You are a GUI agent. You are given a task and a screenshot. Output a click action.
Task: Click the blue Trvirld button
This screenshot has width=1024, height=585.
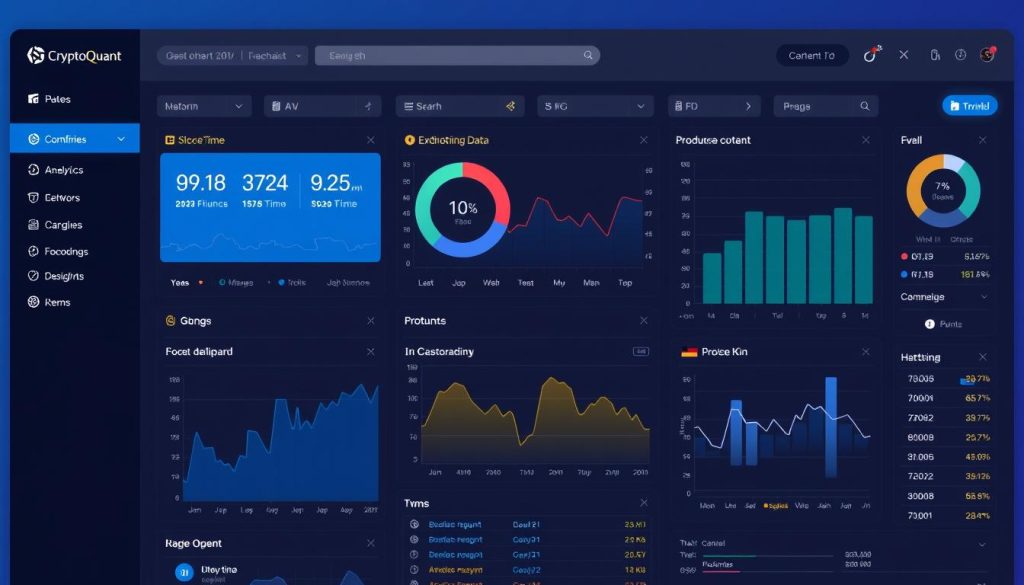pyautogui.click(x=970, y=106)
